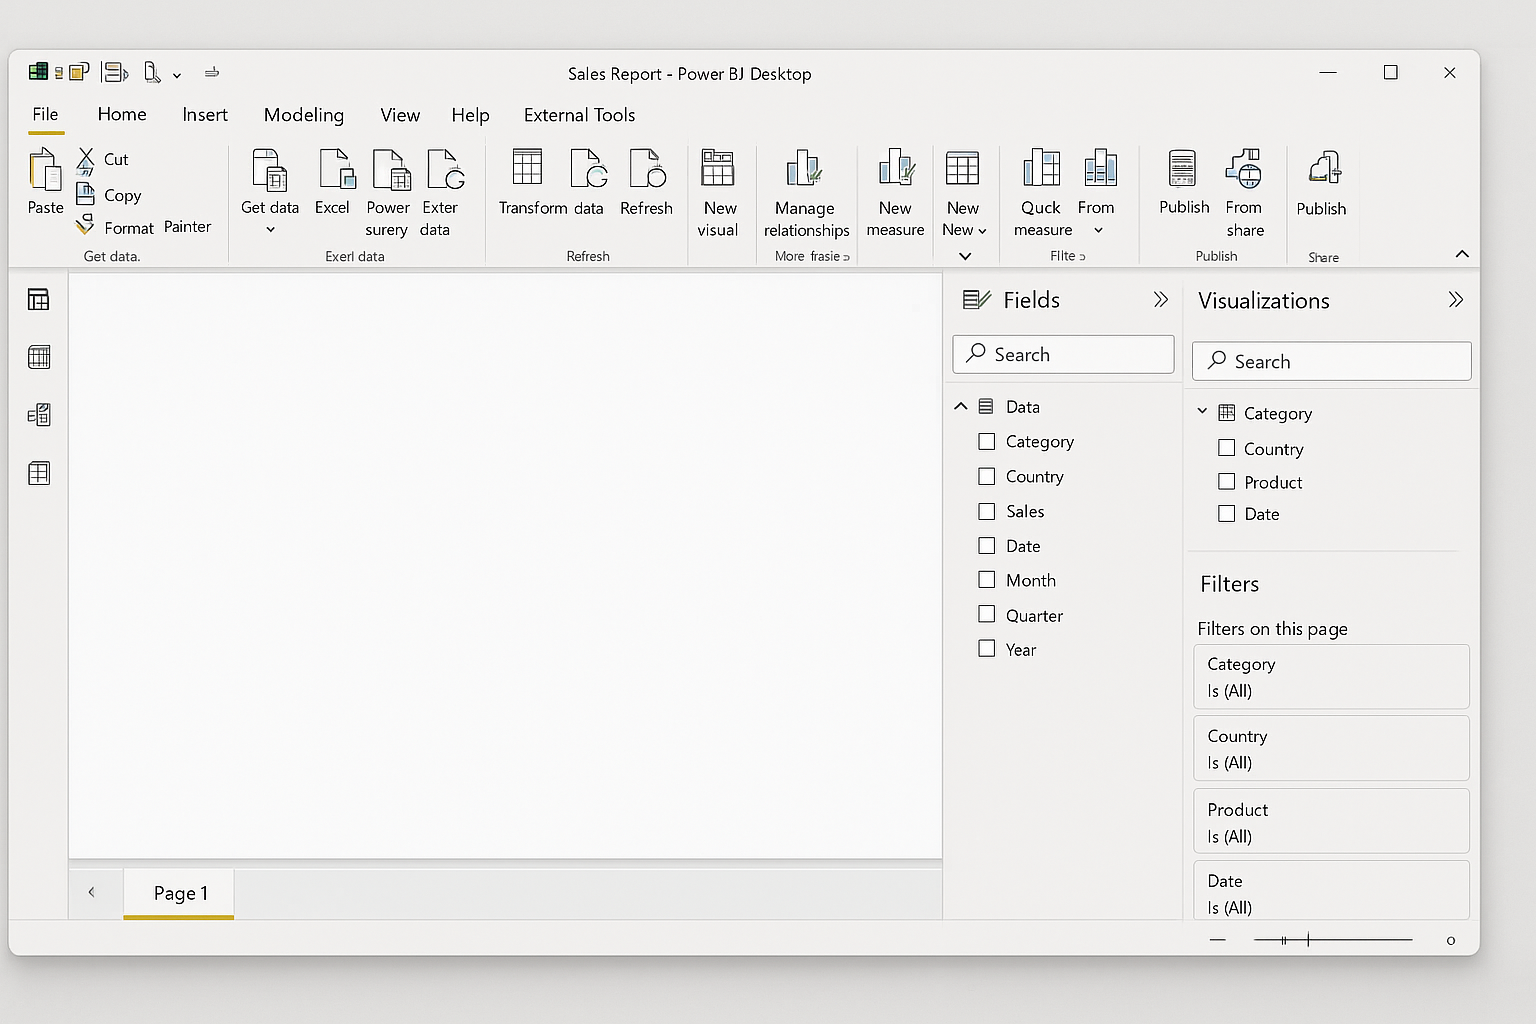
Task: Switch to the View ribbon tab
Action: 400,115
